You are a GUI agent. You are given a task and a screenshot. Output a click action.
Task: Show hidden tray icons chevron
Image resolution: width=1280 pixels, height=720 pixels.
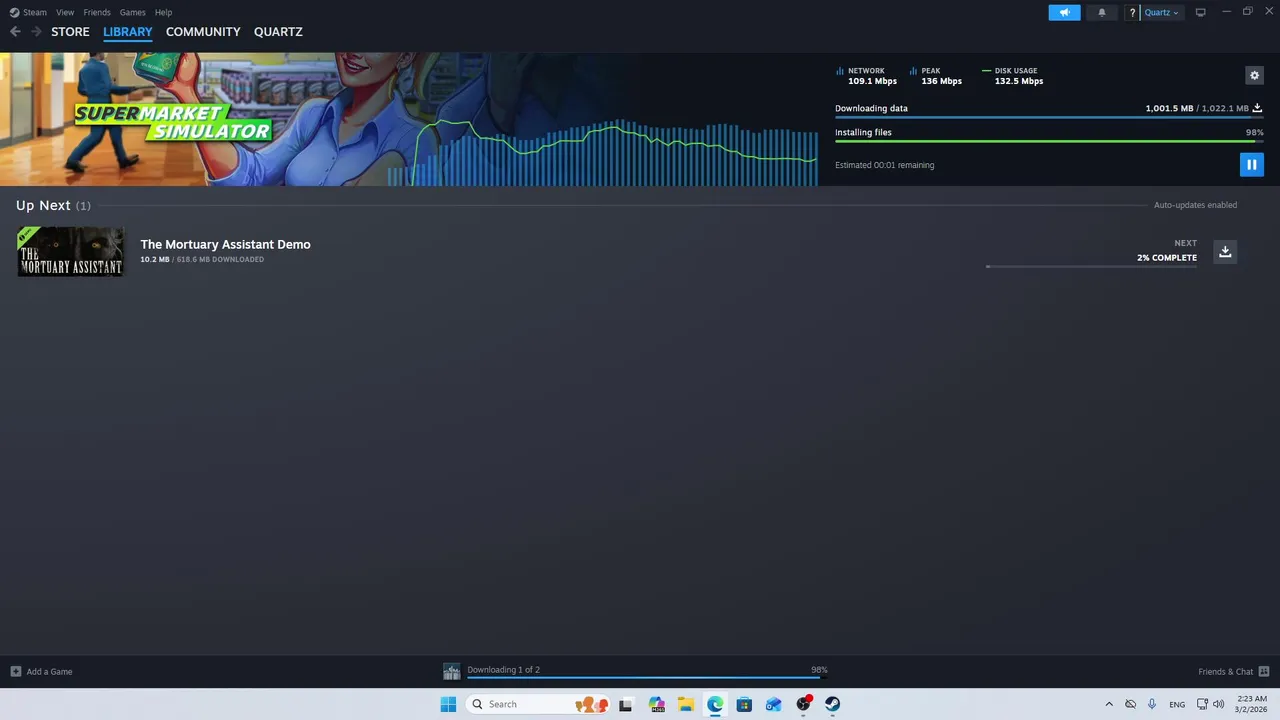coord(1109,704)
